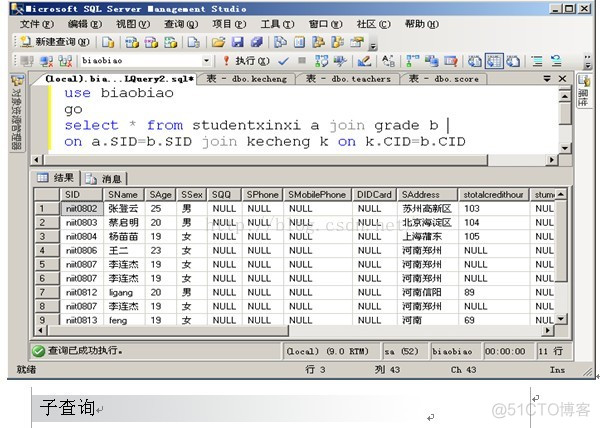
Task: Open the Registered Servers window icon
Action: (280, 42)
